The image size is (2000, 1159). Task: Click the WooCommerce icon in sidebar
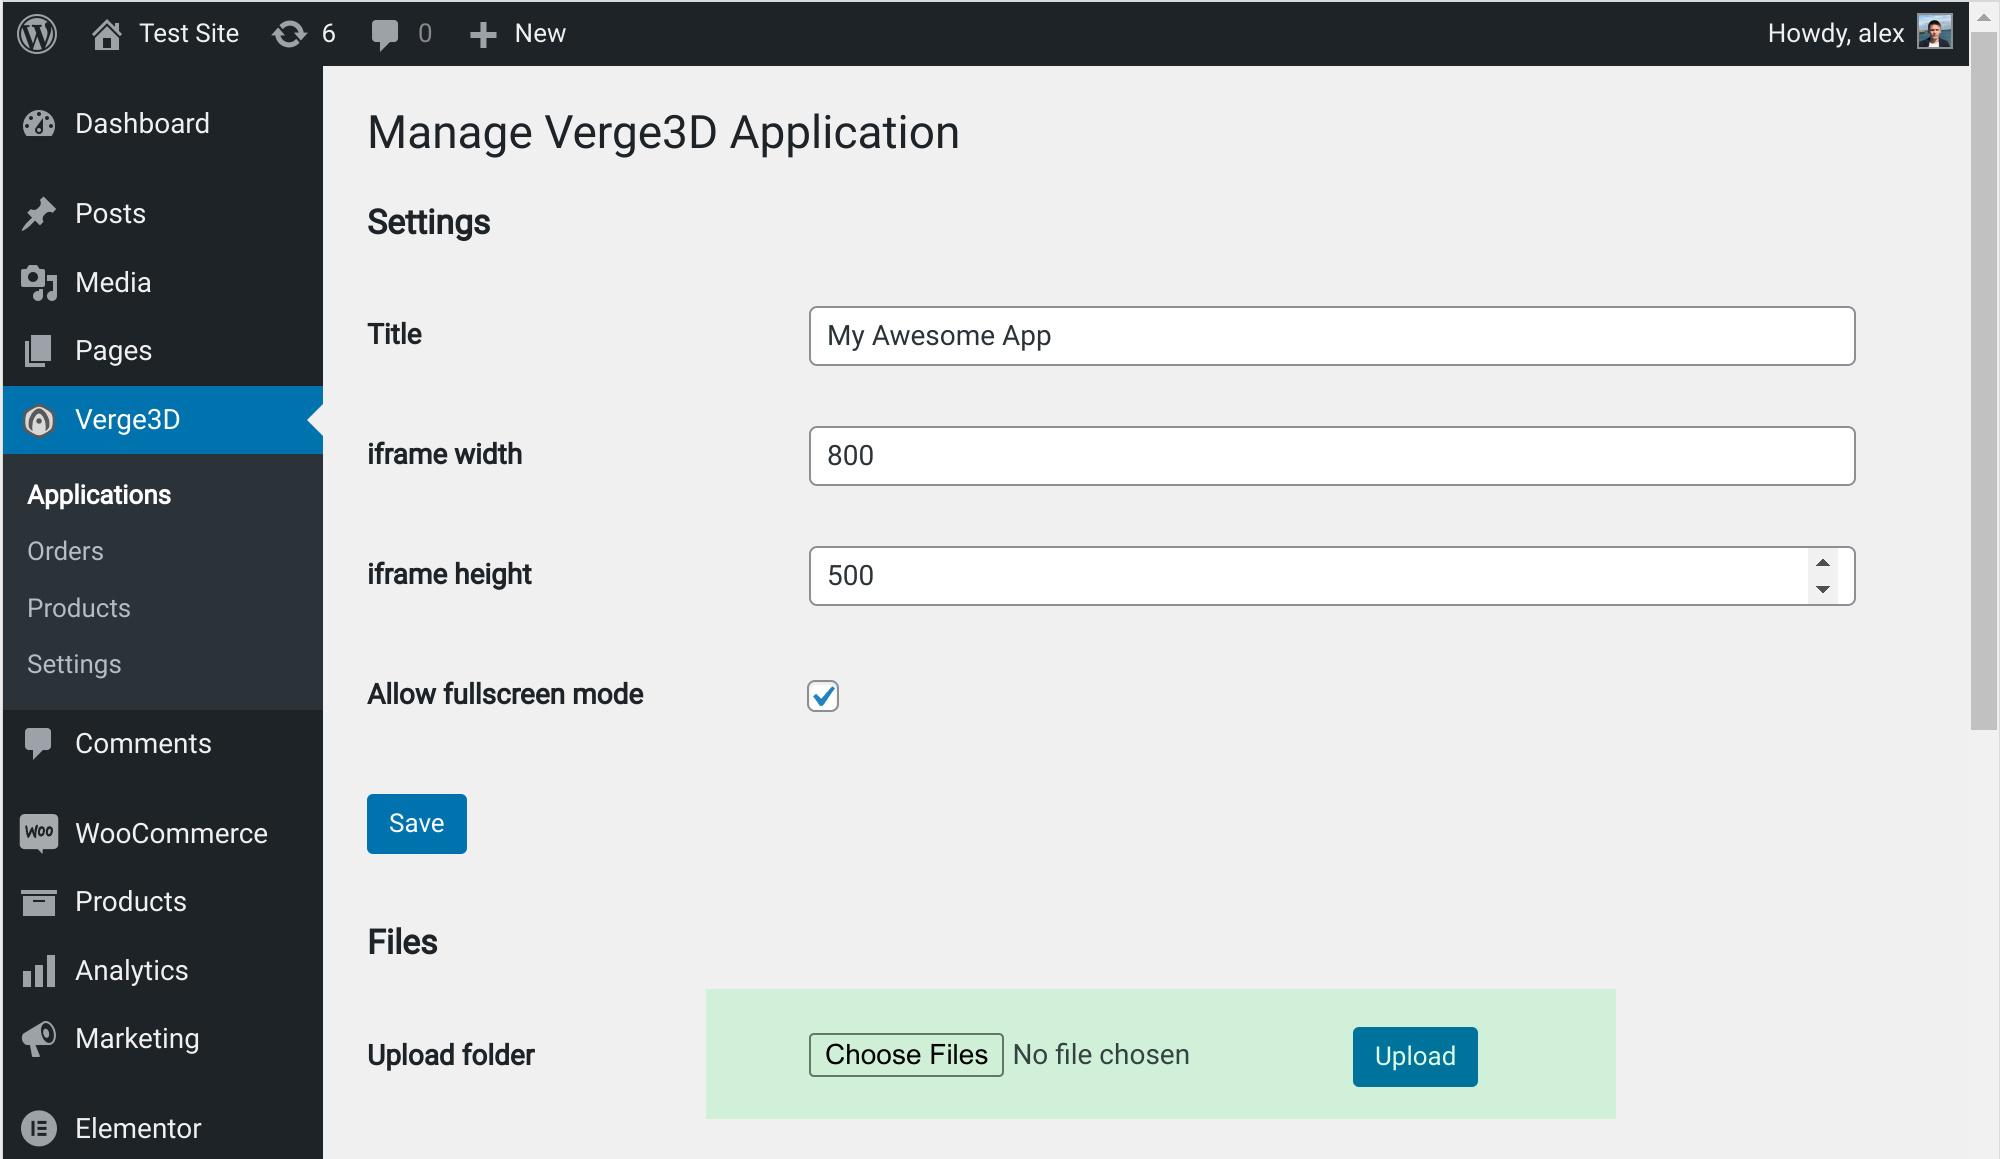37,833
